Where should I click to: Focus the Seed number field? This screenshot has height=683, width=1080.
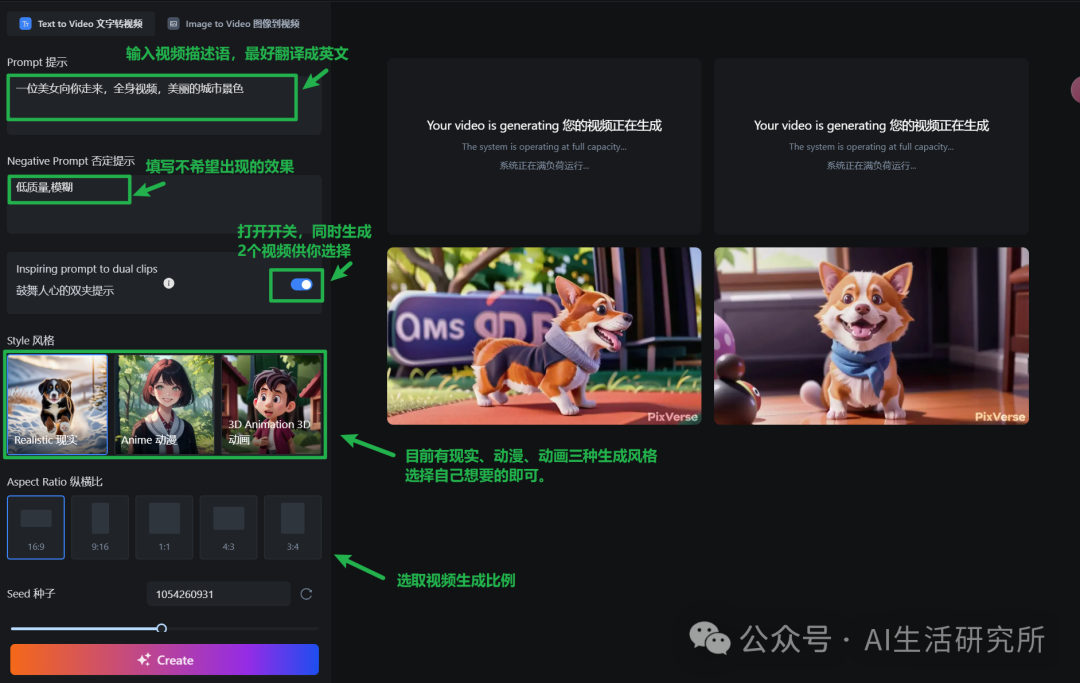click(218, 593)
